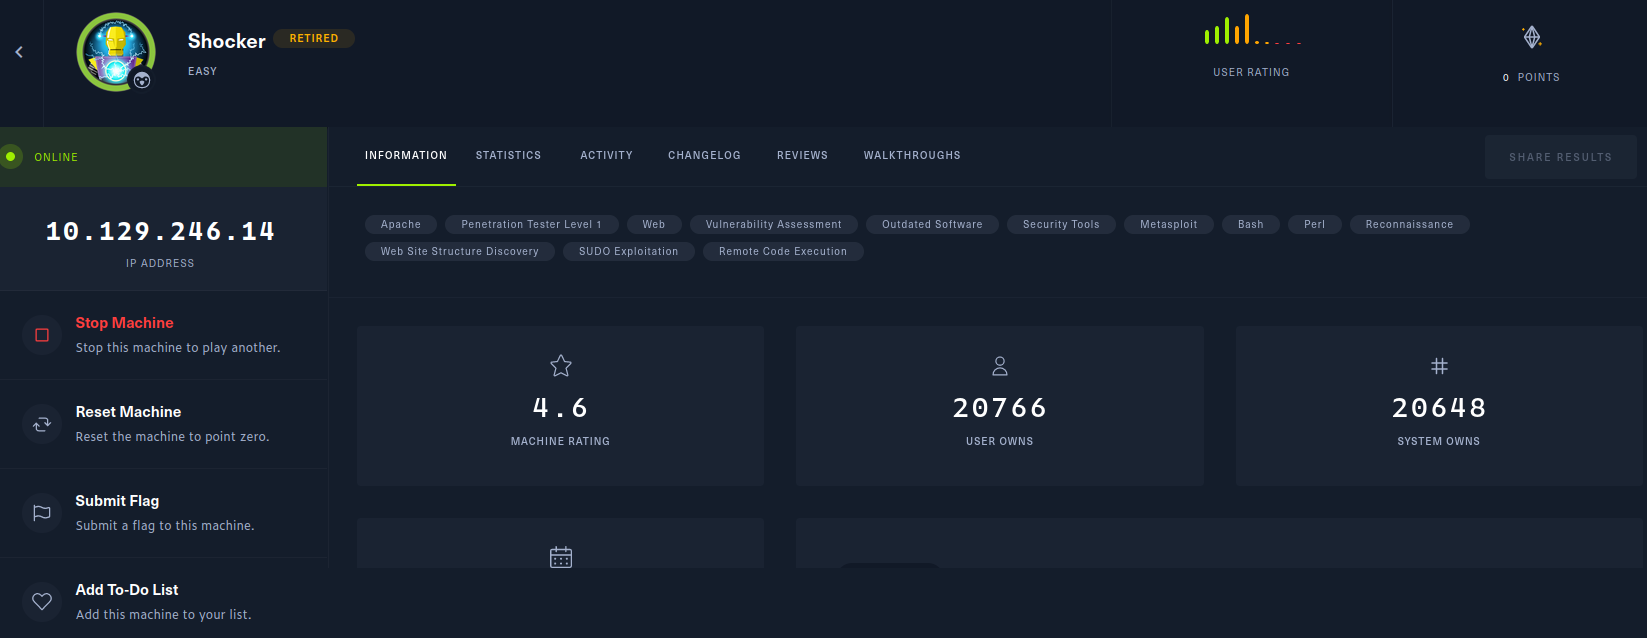
Task: Click 'Stop this machine to play another.' text
Action: [x=178, y=348]
